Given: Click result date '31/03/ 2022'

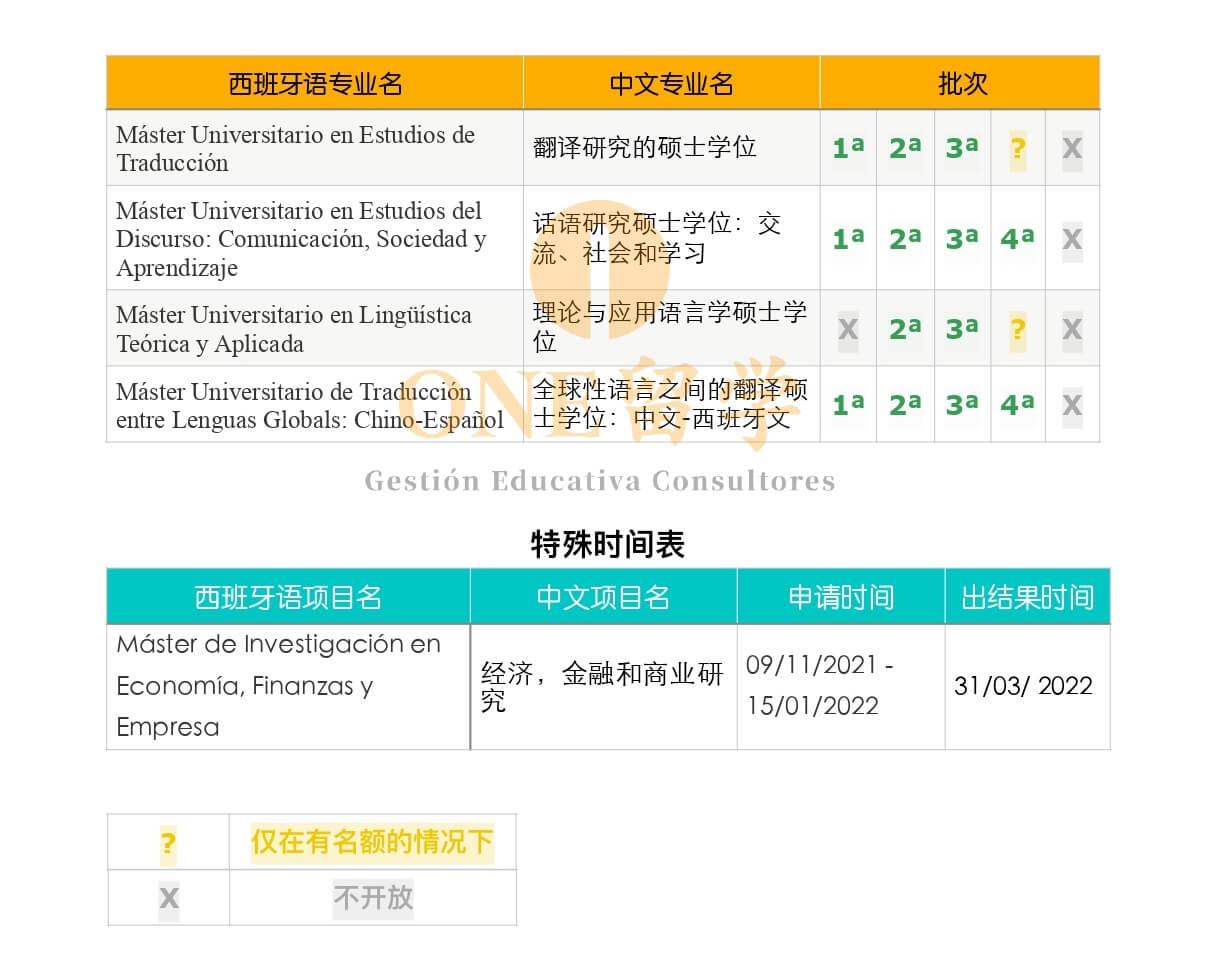Looking at the screenshot, I should (1023, 686).
